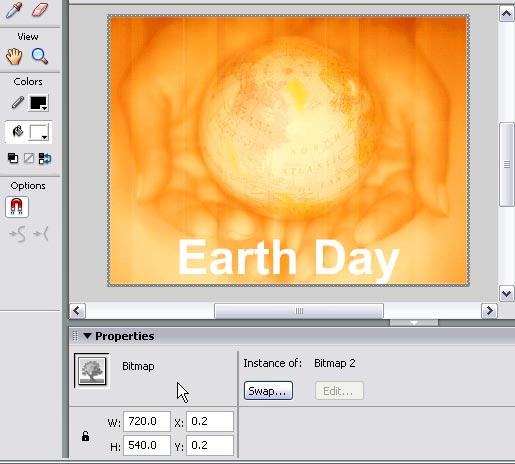
Task: Click the W width field
Action: click(147, 421)
